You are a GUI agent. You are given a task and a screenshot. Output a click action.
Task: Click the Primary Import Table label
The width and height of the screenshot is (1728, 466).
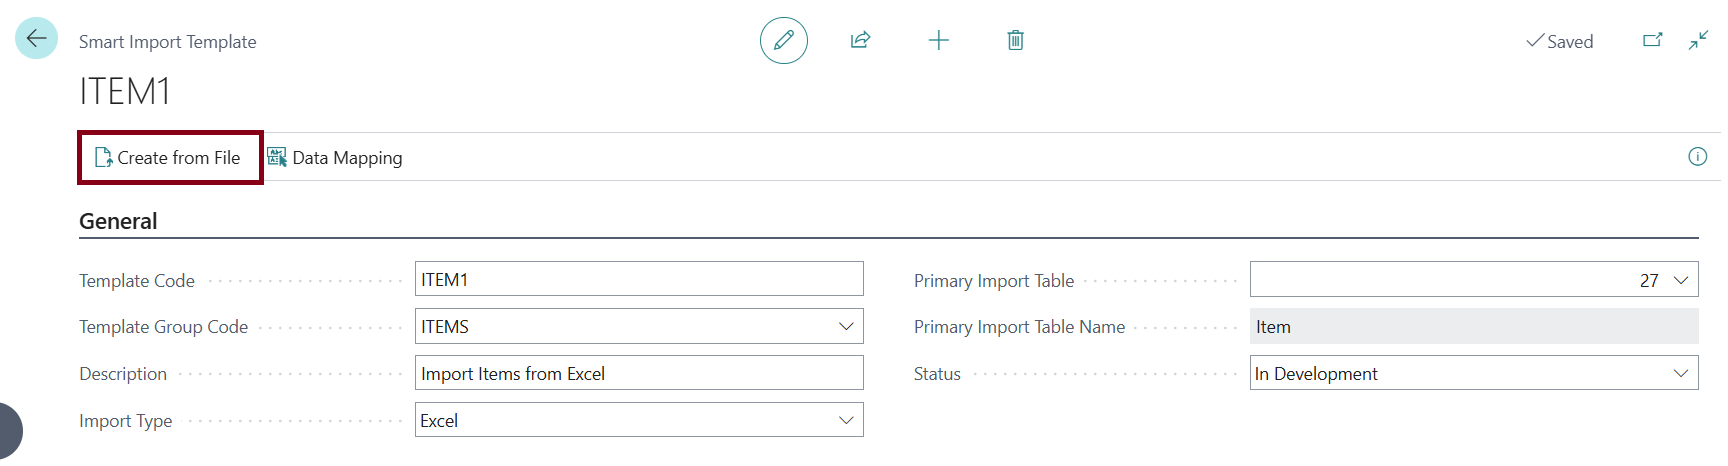[994, 281]
